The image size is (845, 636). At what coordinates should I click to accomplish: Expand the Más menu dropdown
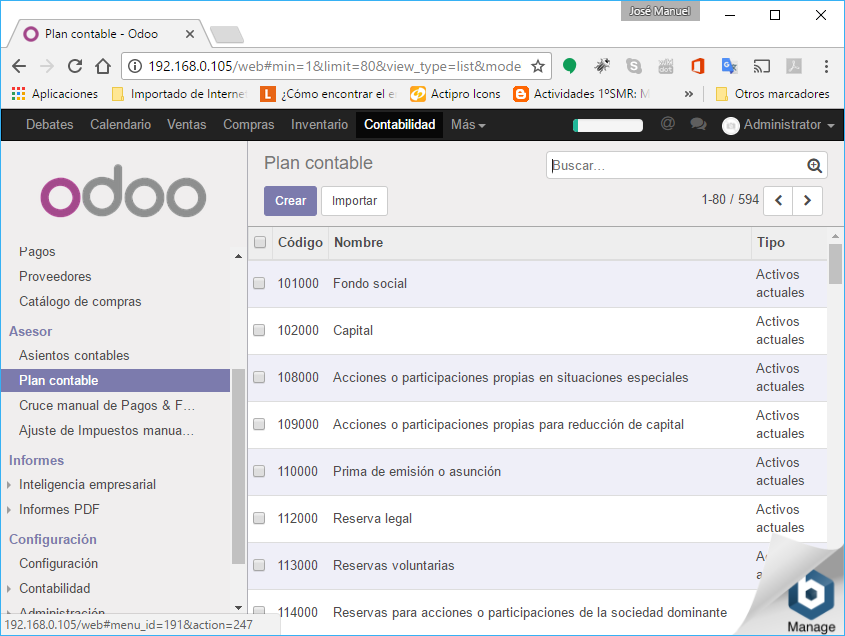[468, 125]
